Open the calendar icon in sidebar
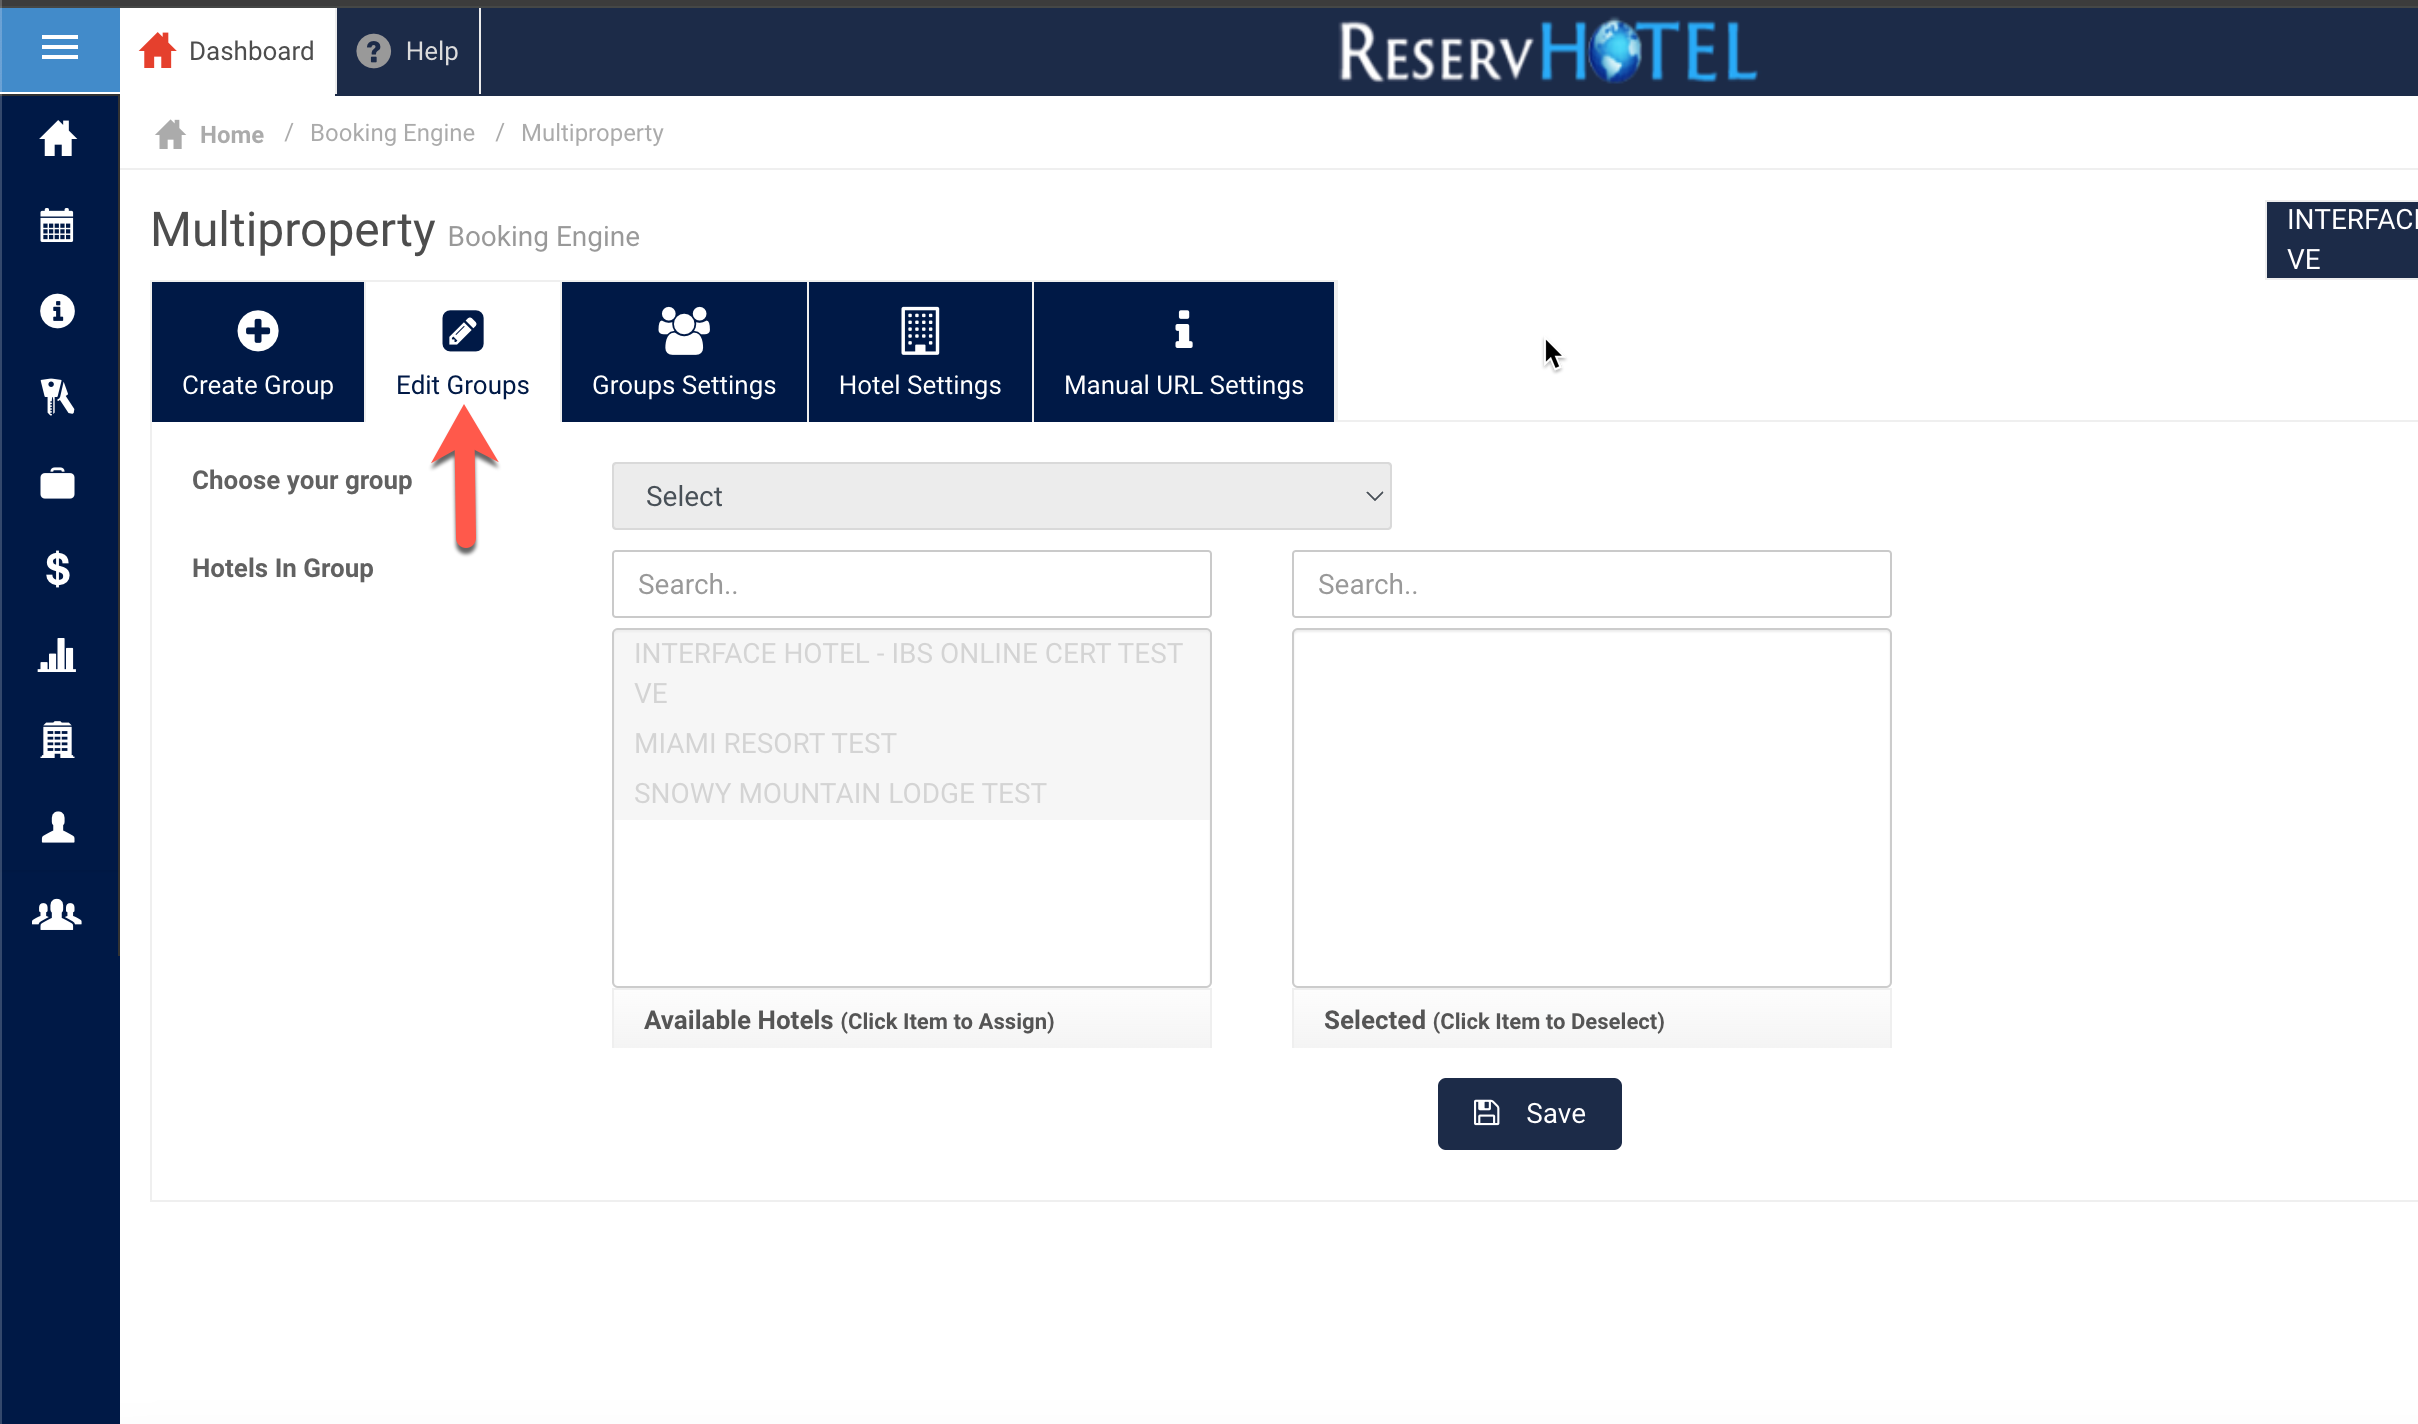 coord(57,226)
